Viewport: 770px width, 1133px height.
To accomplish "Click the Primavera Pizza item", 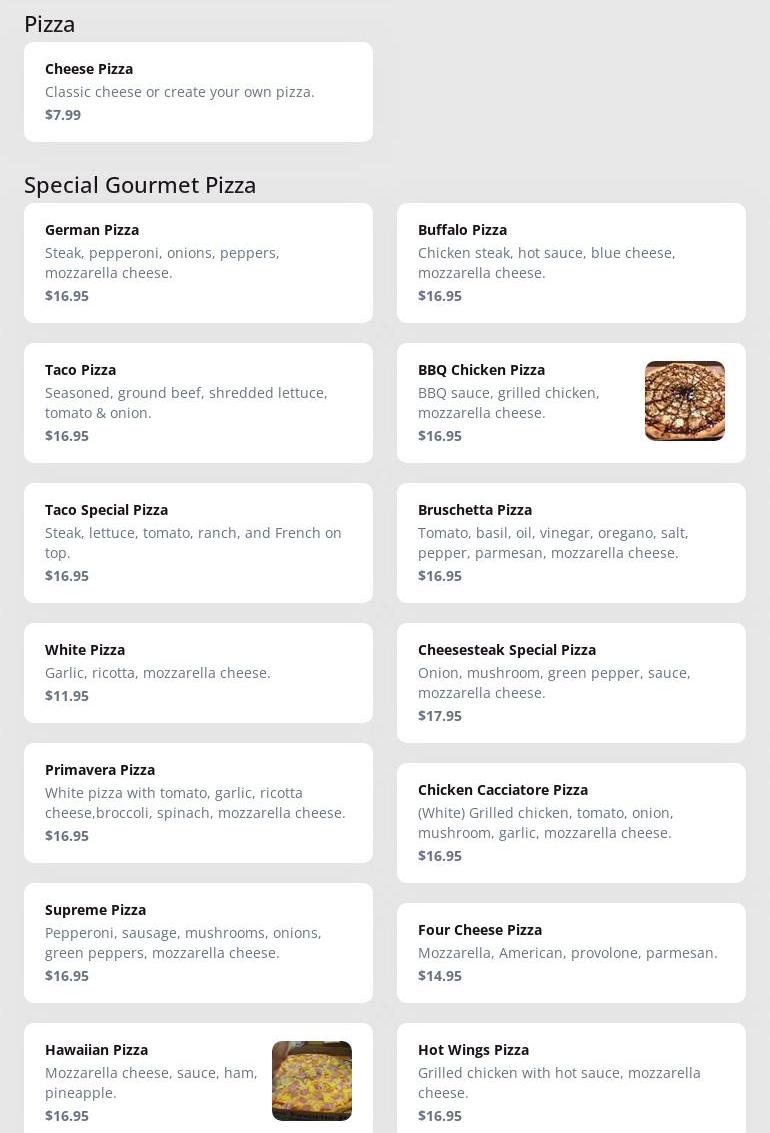I will pos(198,803).
